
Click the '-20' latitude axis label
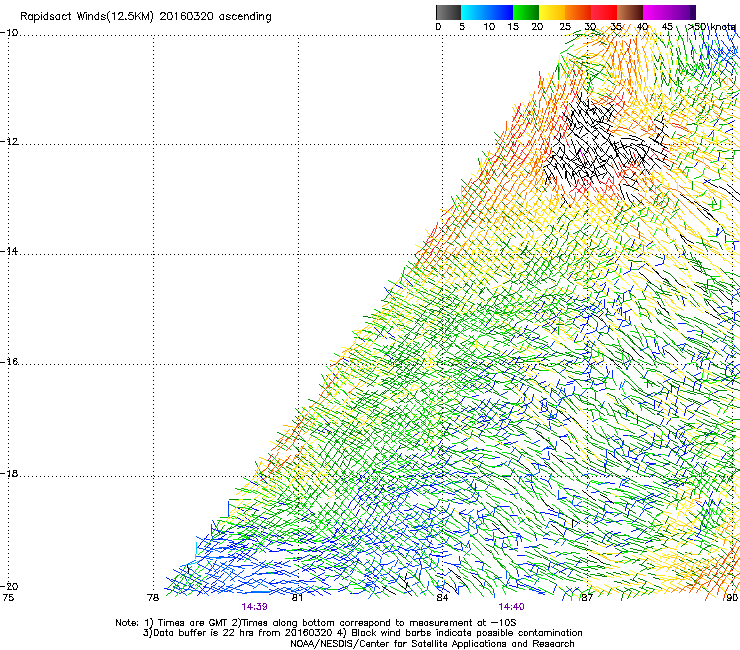click(9, 586)
